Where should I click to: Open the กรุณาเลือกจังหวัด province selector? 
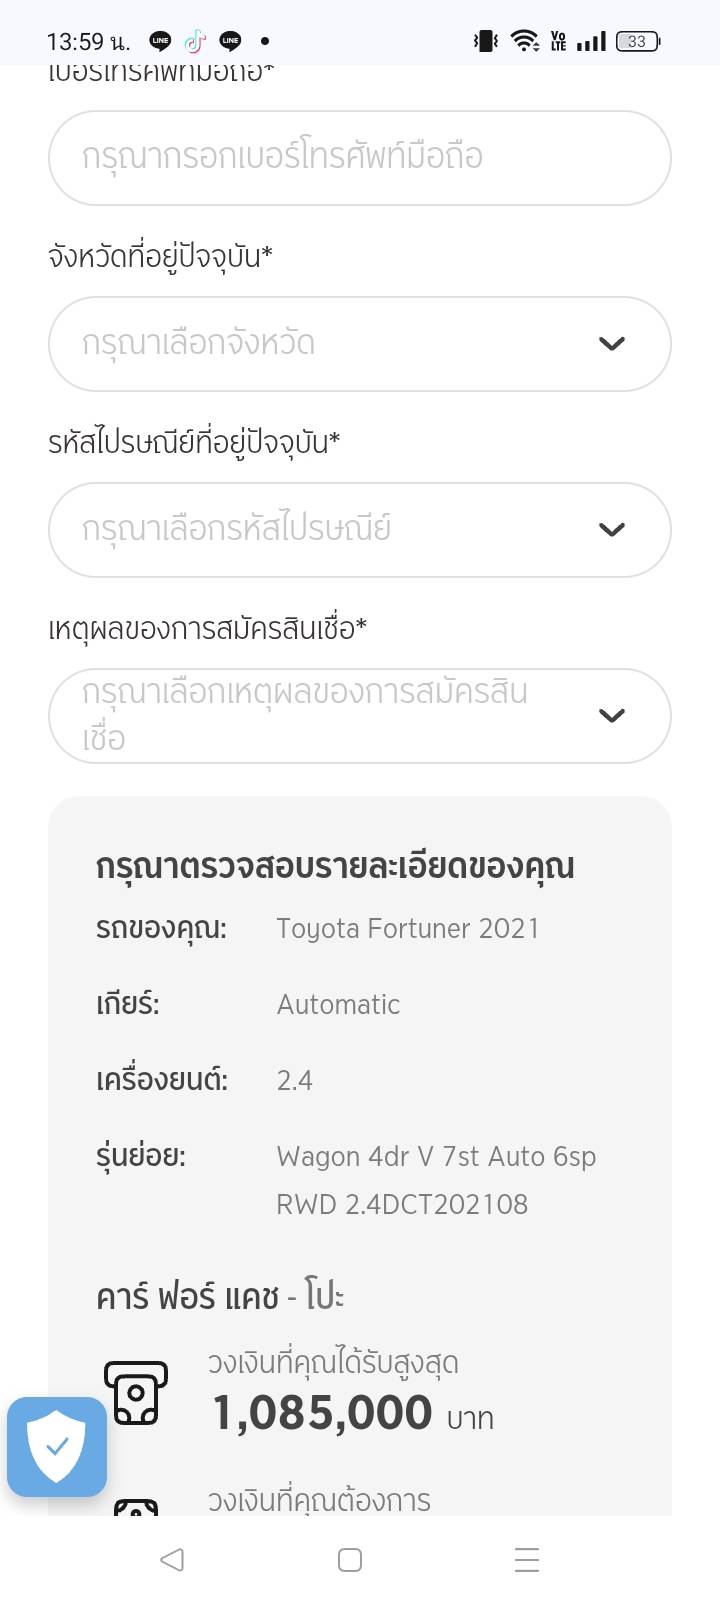(330, 344)
